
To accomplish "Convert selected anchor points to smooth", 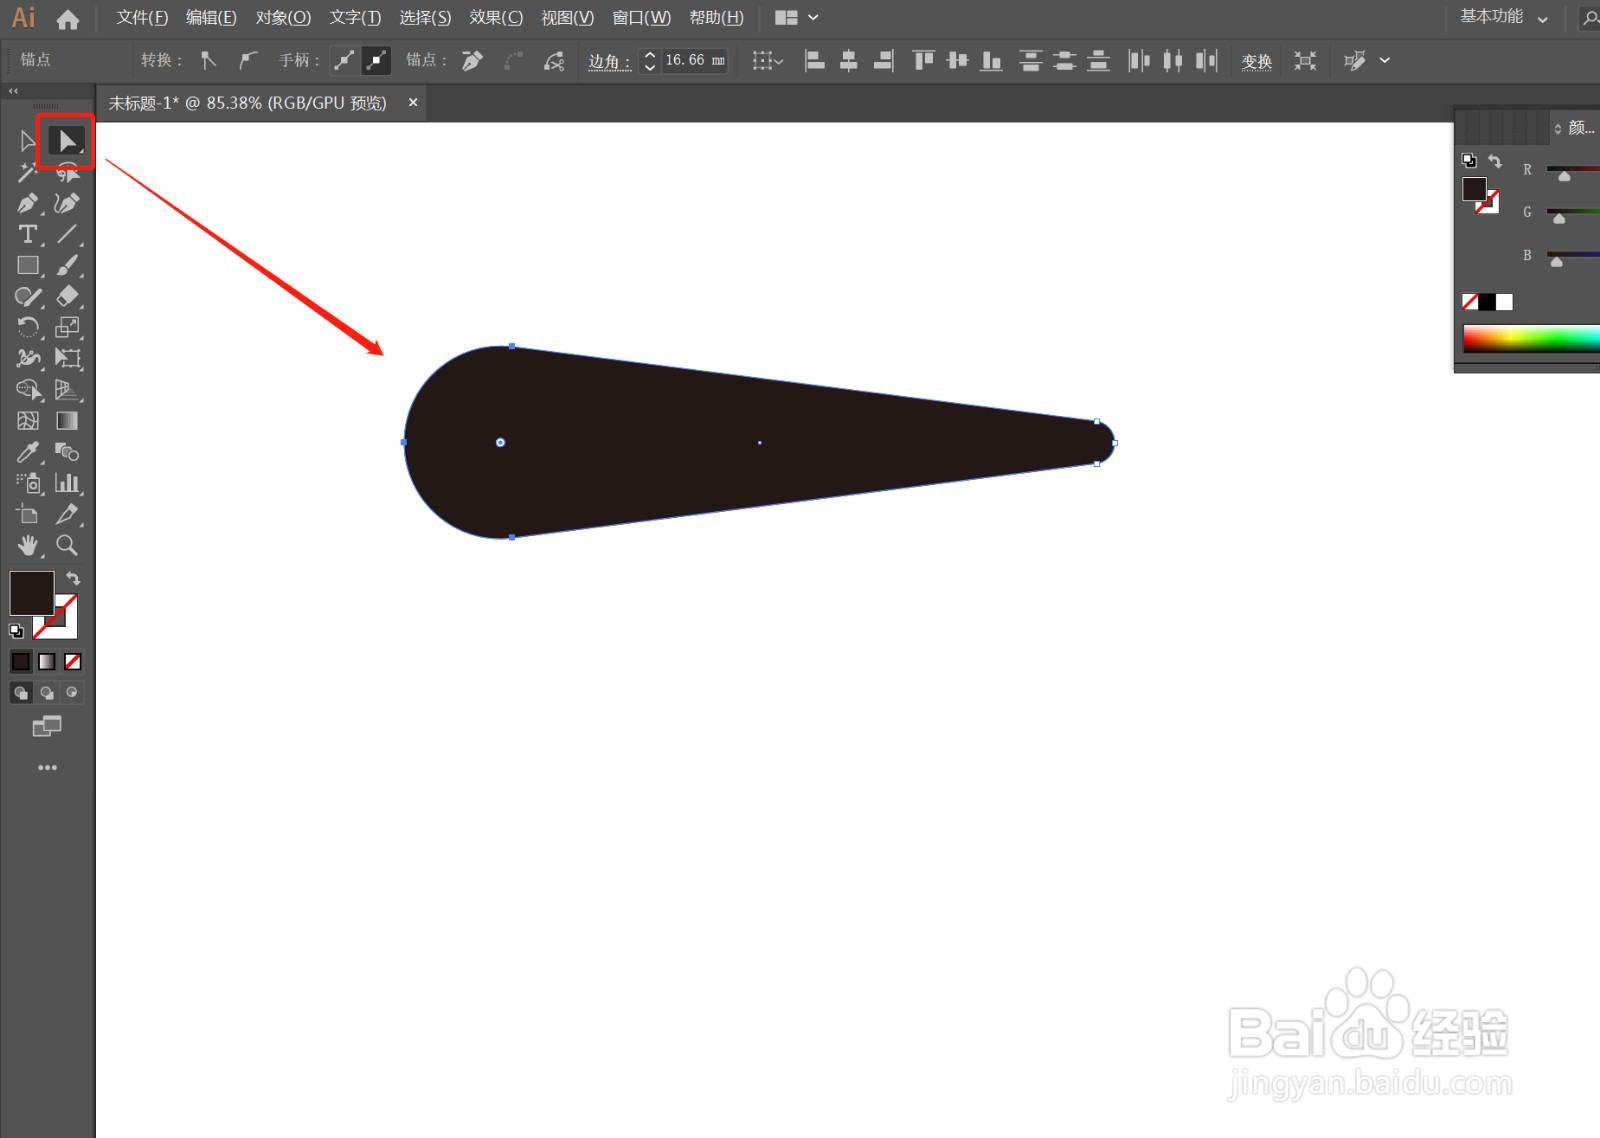I will [247, 60].
